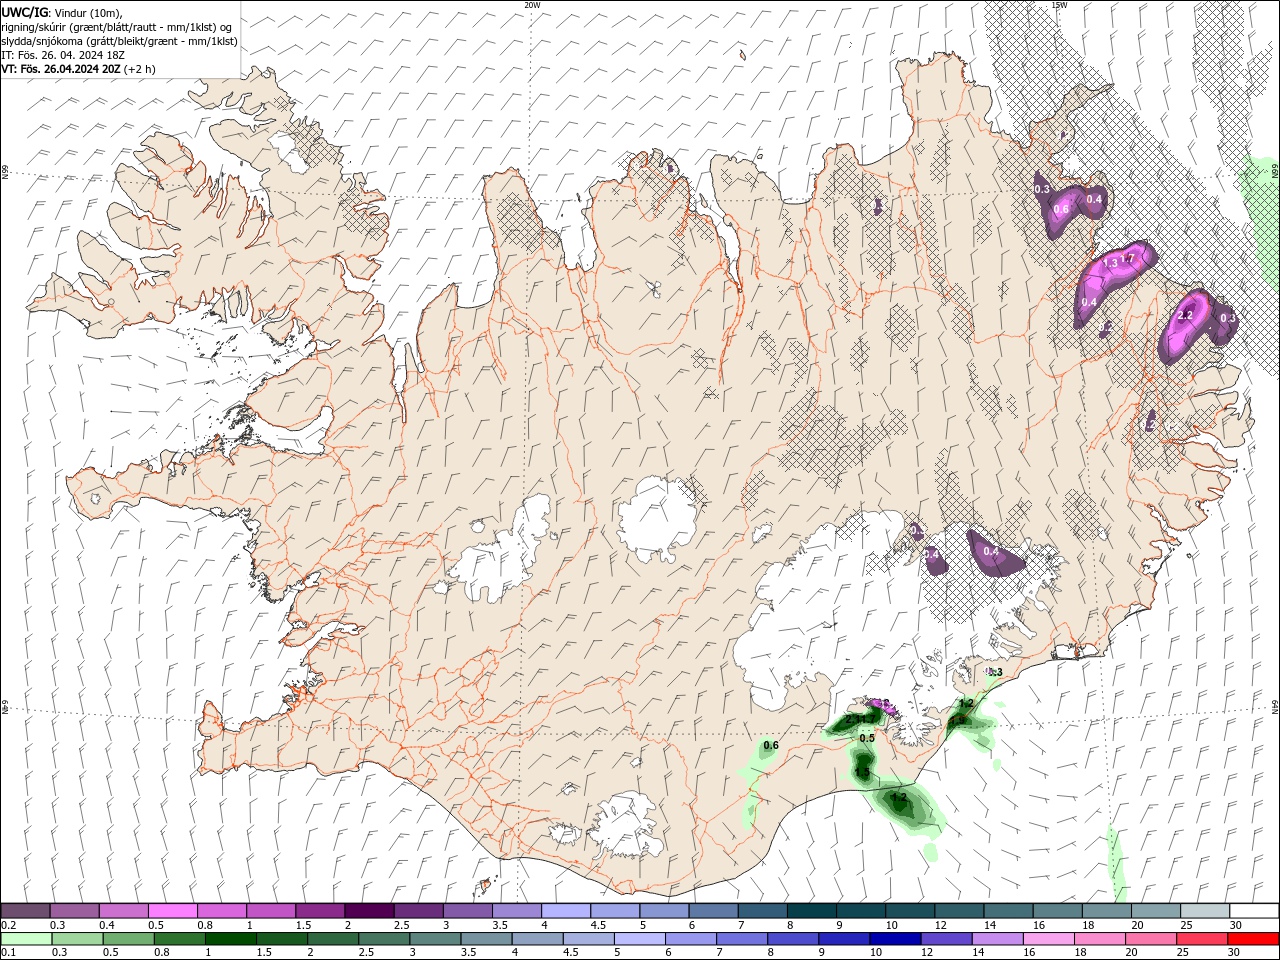The width and height of the screenshot is (1280, 960).
Task: Click the white Mýrdalsjökull glacier near the south coast
Action: click(x=628, y=822)
